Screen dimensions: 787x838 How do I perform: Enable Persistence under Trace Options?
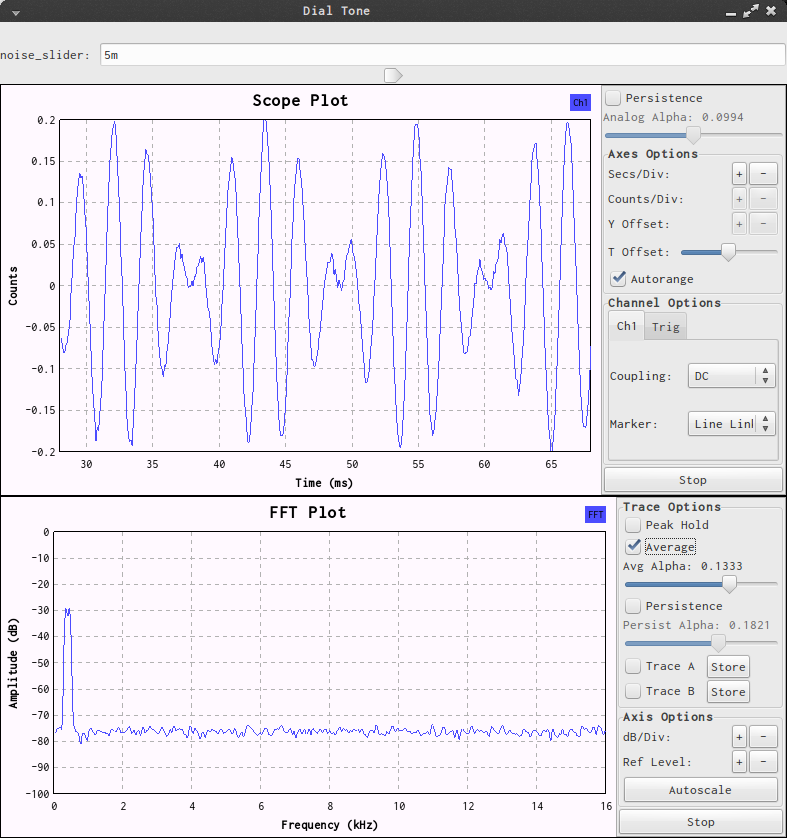pos(633,606)
